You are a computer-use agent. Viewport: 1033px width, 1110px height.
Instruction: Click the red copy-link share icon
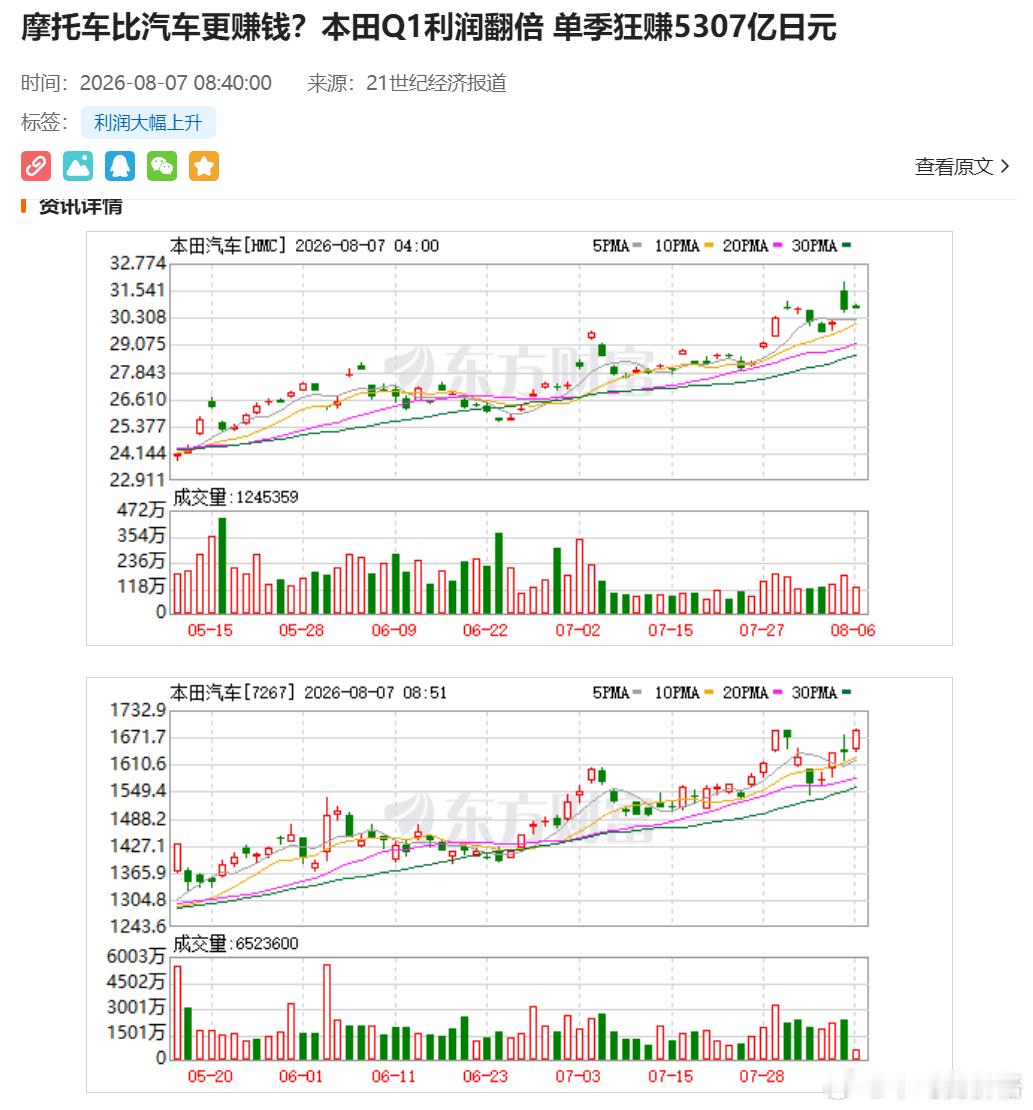pyautogui.click(x=35, y=166)
